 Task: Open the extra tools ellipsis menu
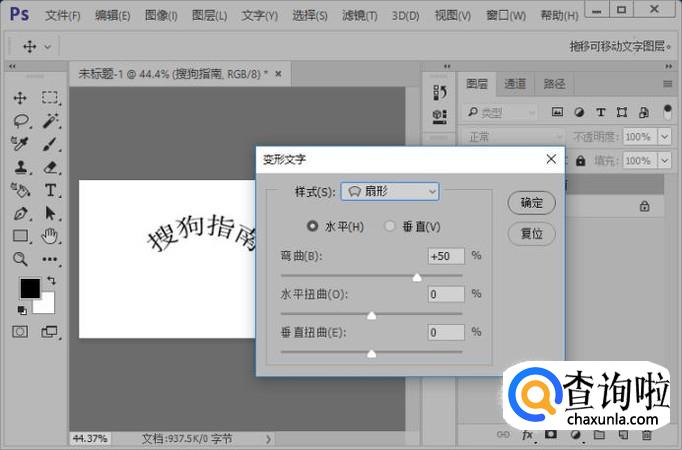click(x=50, y=260)
